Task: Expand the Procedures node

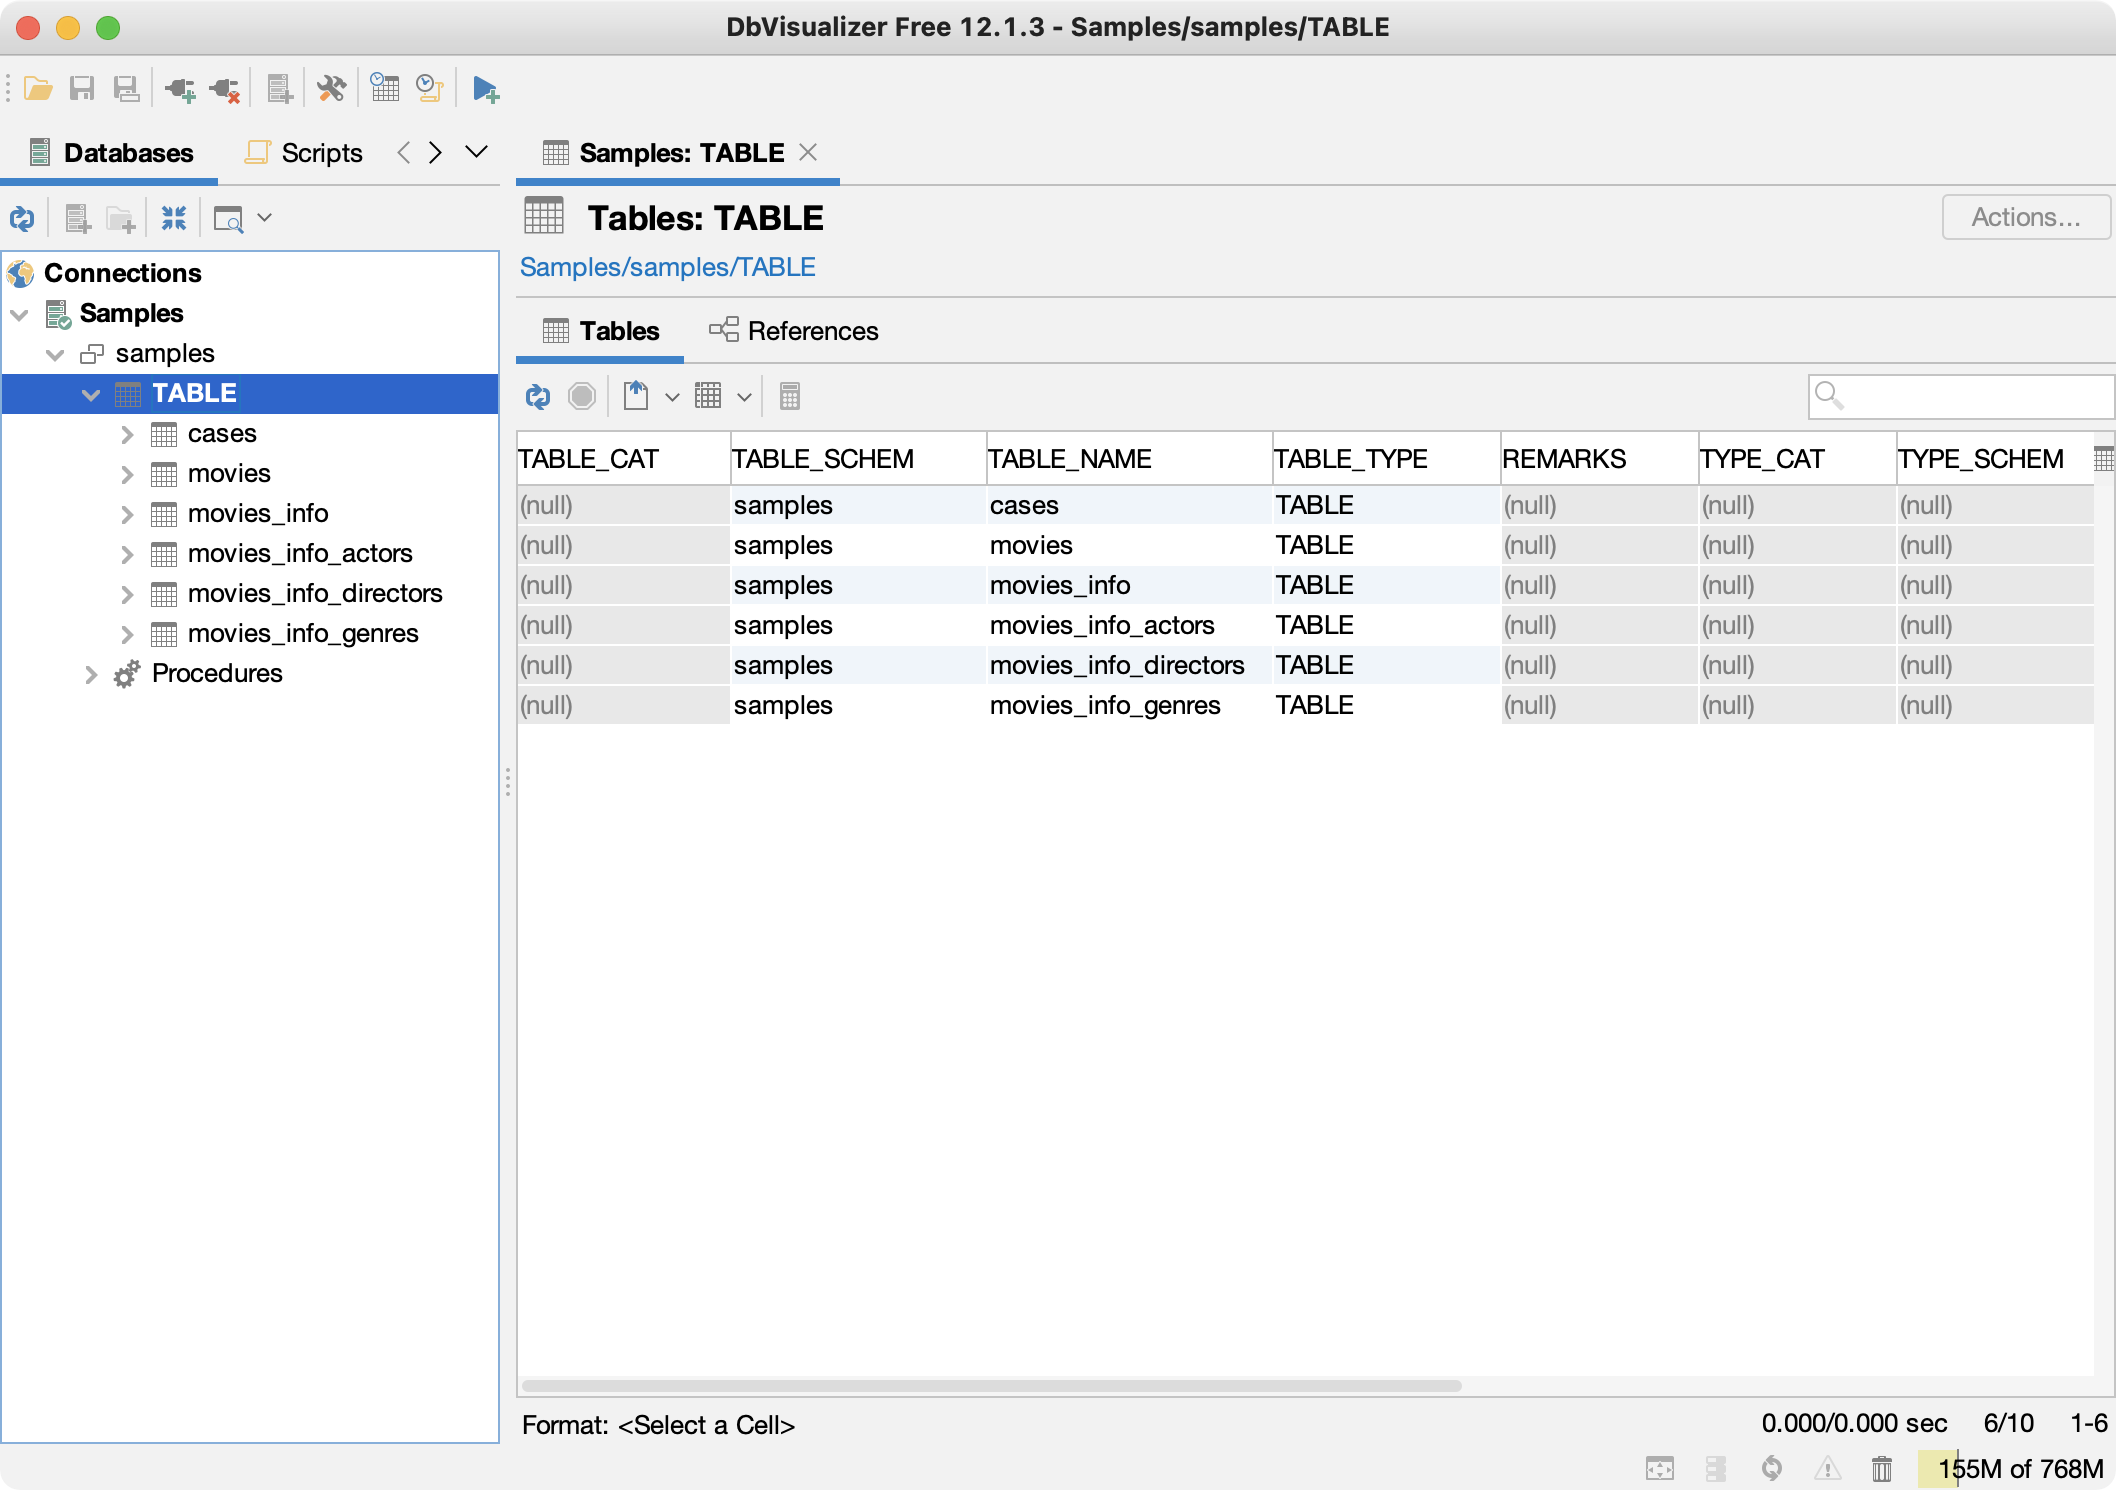Action: [x=91, y=674]
